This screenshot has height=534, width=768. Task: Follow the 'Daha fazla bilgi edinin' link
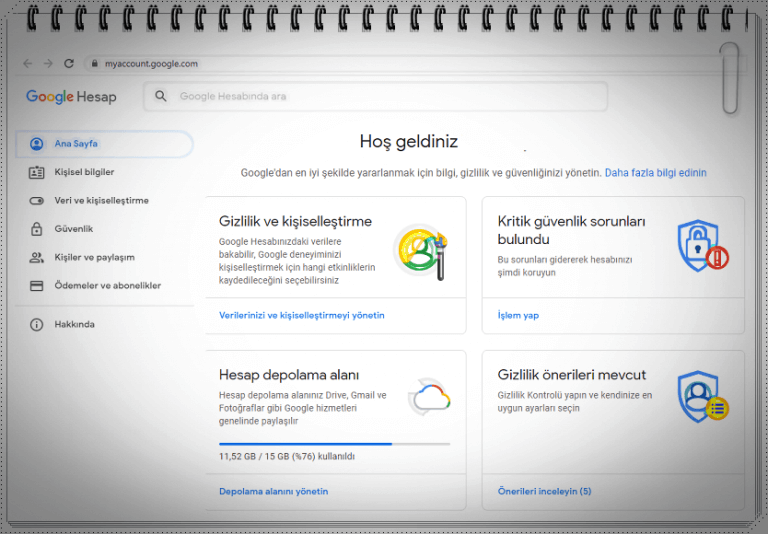coord(655,173)
